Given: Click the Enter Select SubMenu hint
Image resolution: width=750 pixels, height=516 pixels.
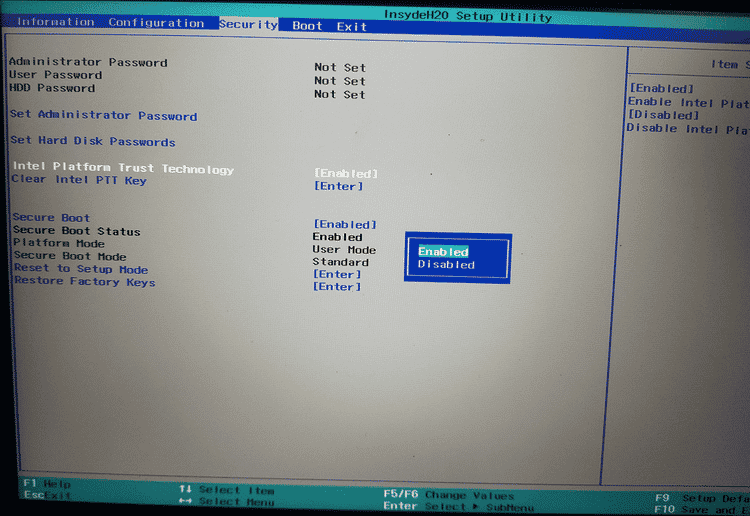Looking at the screenshot, I should click(x=458, y=506).
